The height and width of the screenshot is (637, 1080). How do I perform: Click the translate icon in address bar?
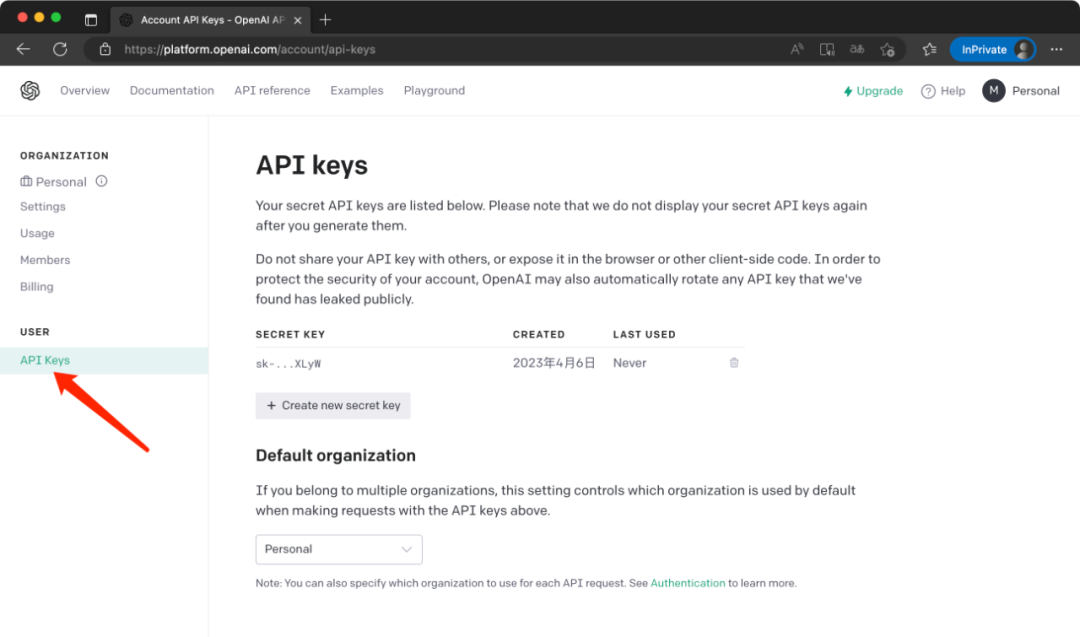tap(857, 49)
